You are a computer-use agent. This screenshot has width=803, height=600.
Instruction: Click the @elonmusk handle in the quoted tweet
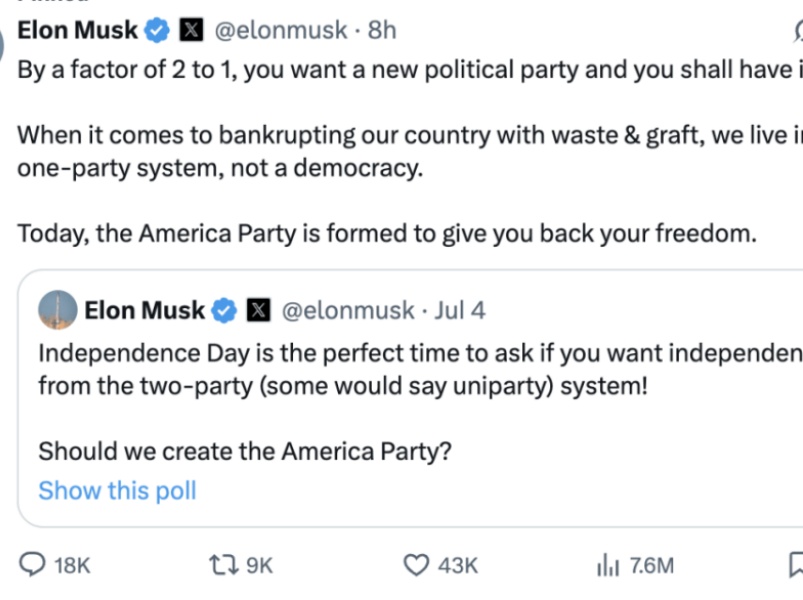coord(347,310)
